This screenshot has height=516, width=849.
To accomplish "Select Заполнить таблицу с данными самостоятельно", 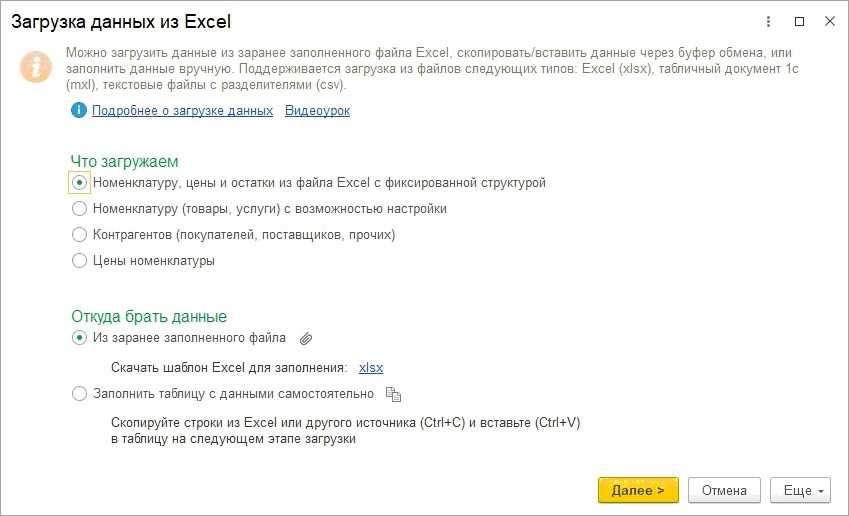I will tap(80, 394).
